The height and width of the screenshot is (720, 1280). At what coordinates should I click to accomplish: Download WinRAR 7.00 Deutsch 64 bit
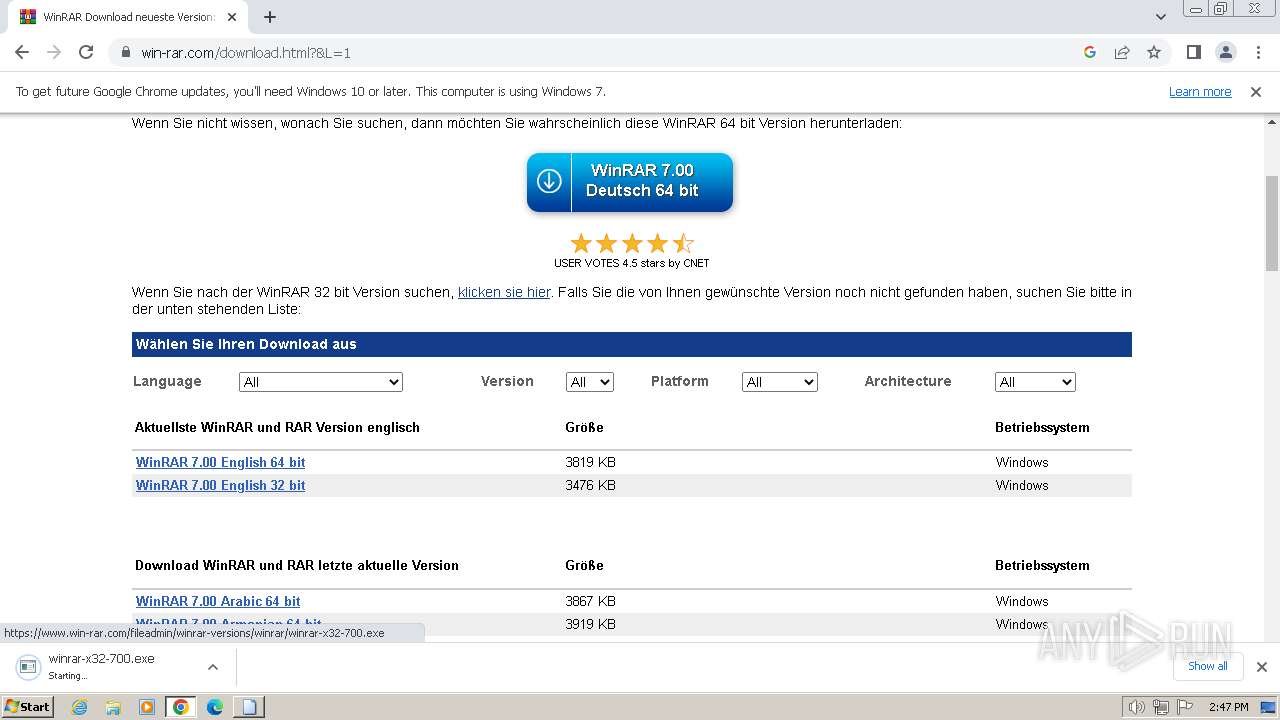[630, 182]
